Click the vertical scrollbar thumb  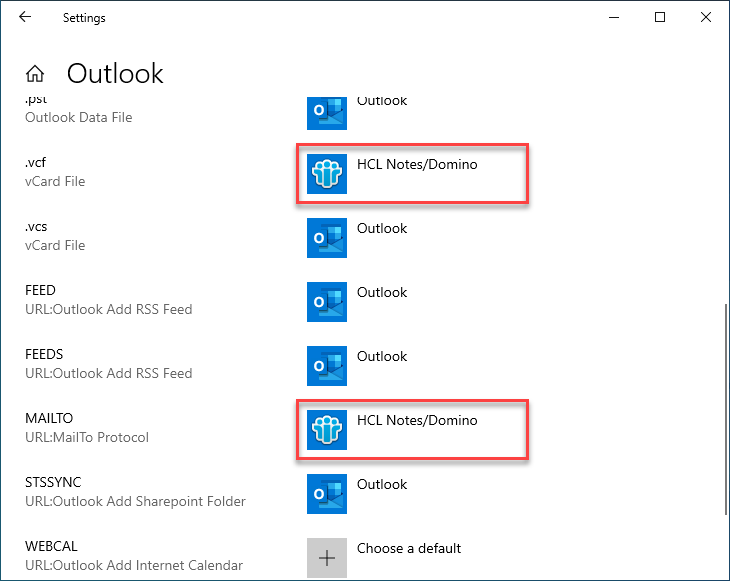click(724, 410)
